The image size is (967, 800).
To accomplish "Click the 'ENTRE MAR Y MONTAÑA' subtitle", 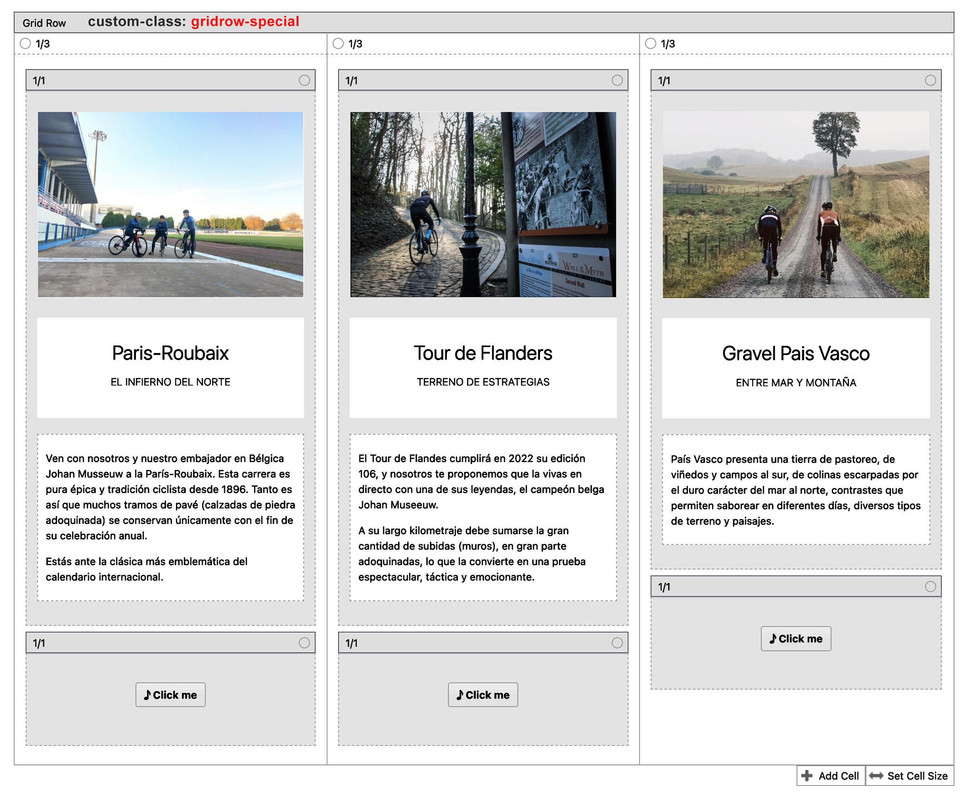I will click(796, 382).
